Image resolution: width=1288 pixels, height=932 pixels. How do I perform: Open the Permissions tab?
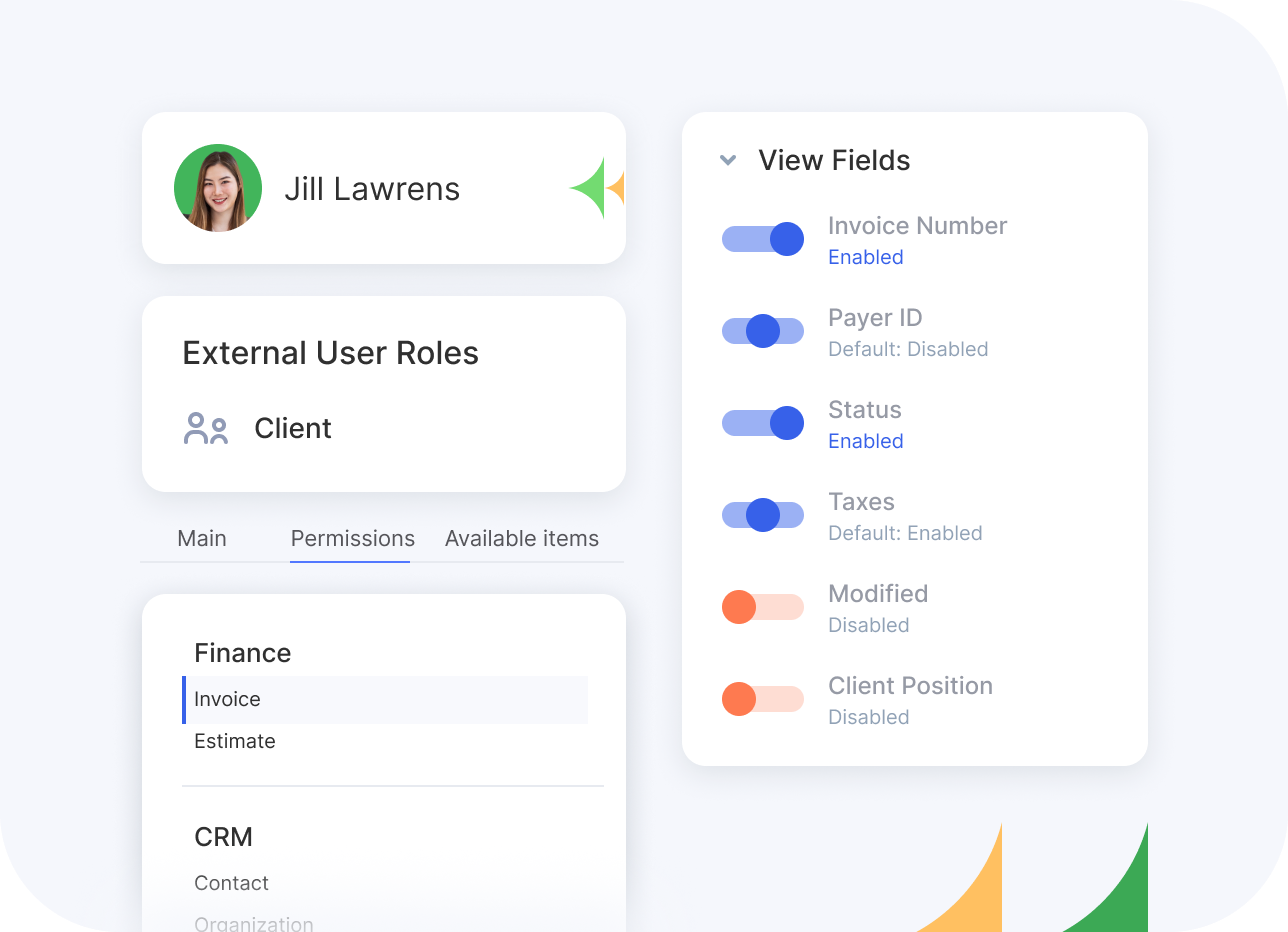[352, 538]
